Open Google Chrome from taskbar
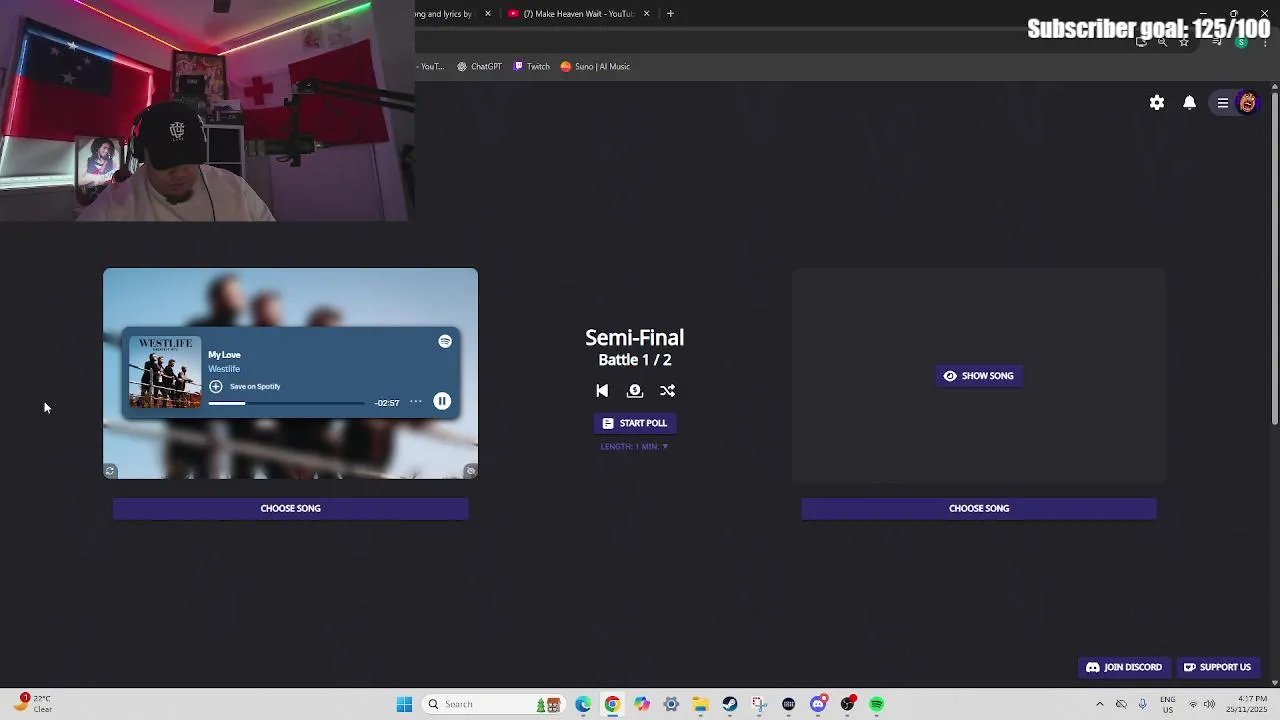This screenshot has width=1280, height=720. 612,704
